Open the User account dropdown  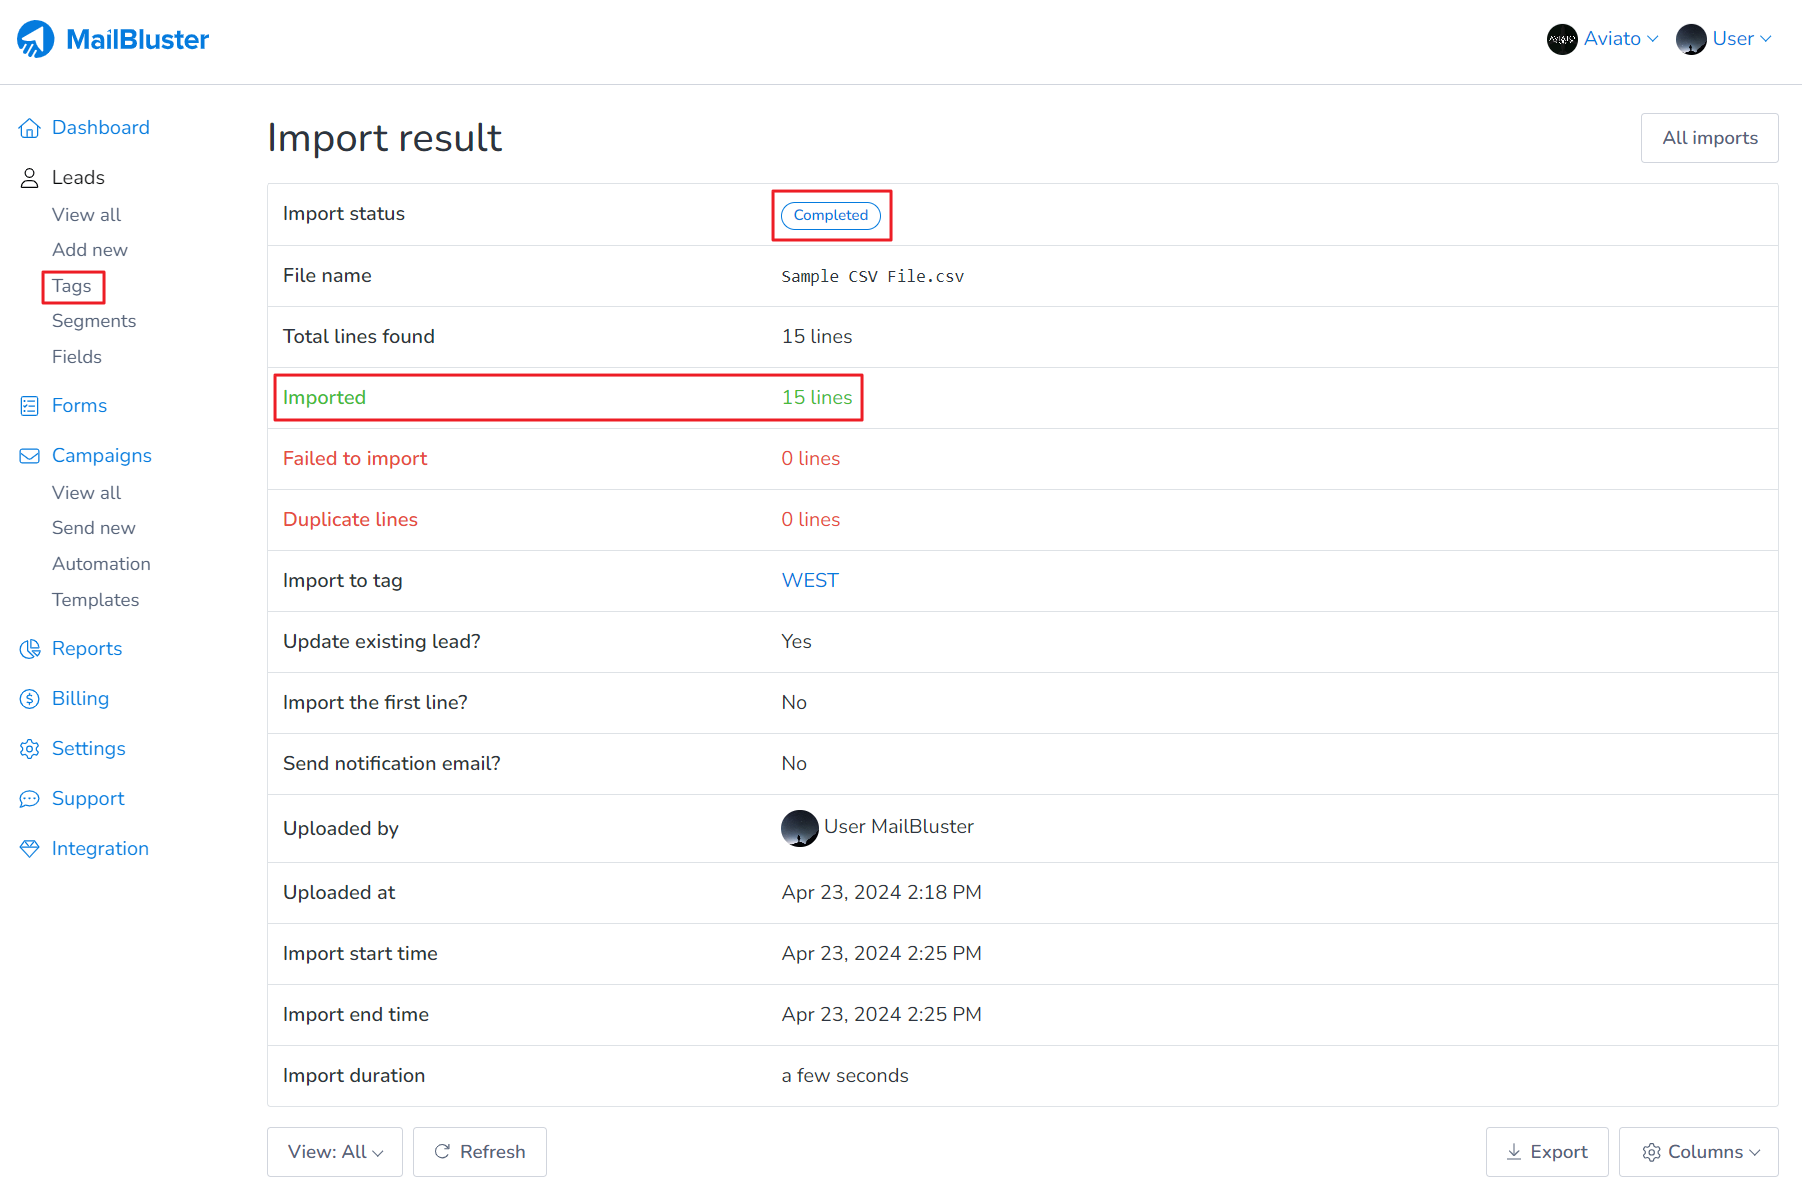click(1725, 39)
